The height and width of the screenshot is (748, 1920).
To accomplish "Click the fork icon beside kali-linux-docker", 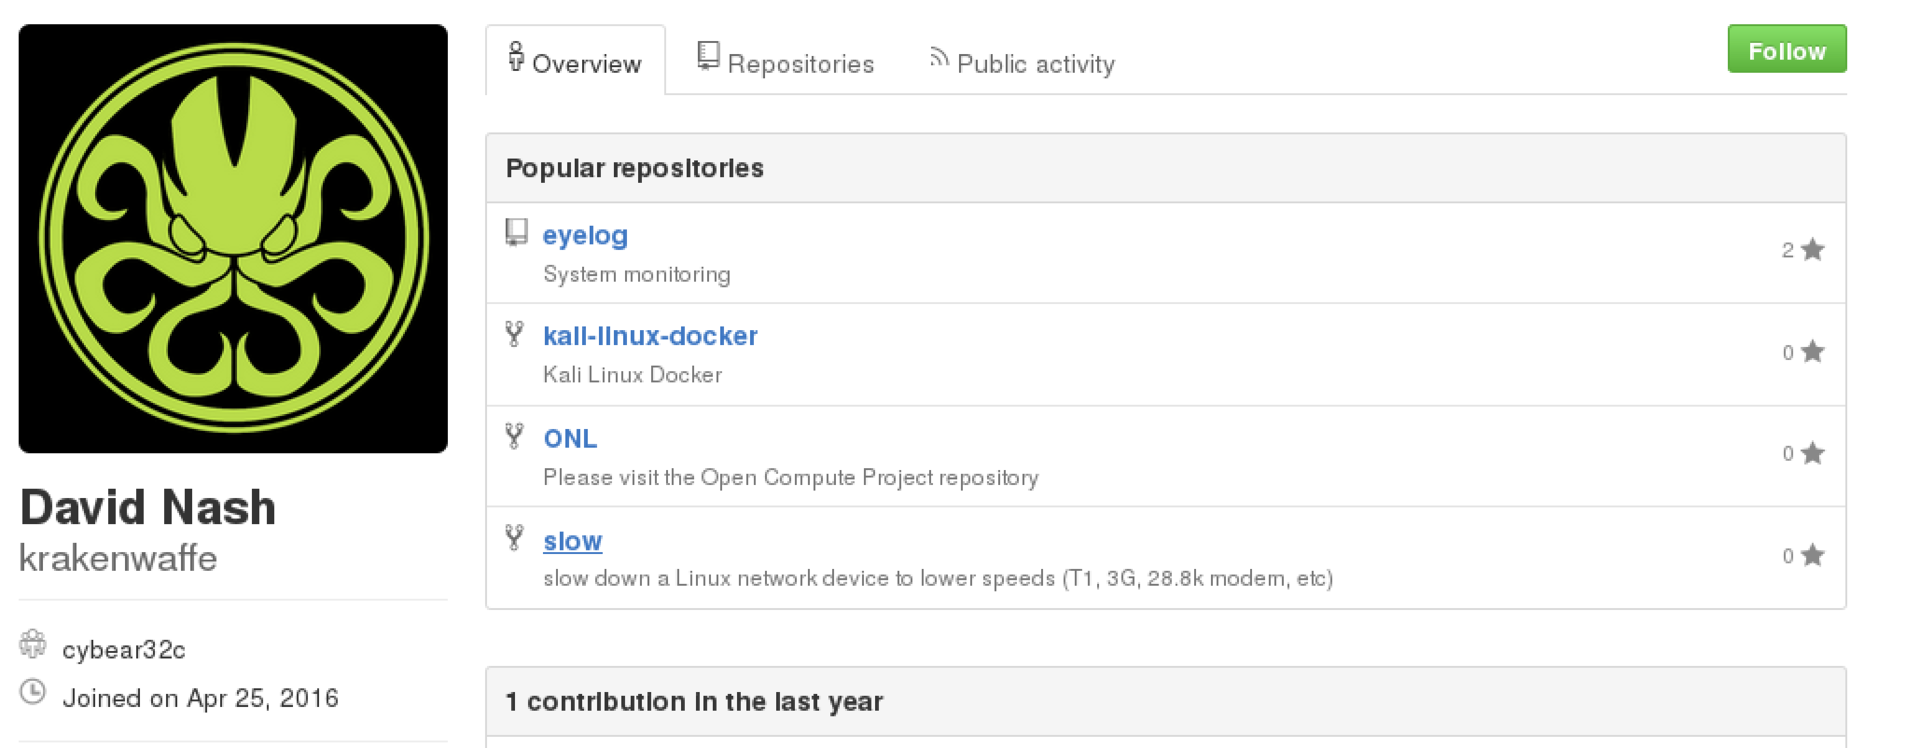I will (514, 334).
